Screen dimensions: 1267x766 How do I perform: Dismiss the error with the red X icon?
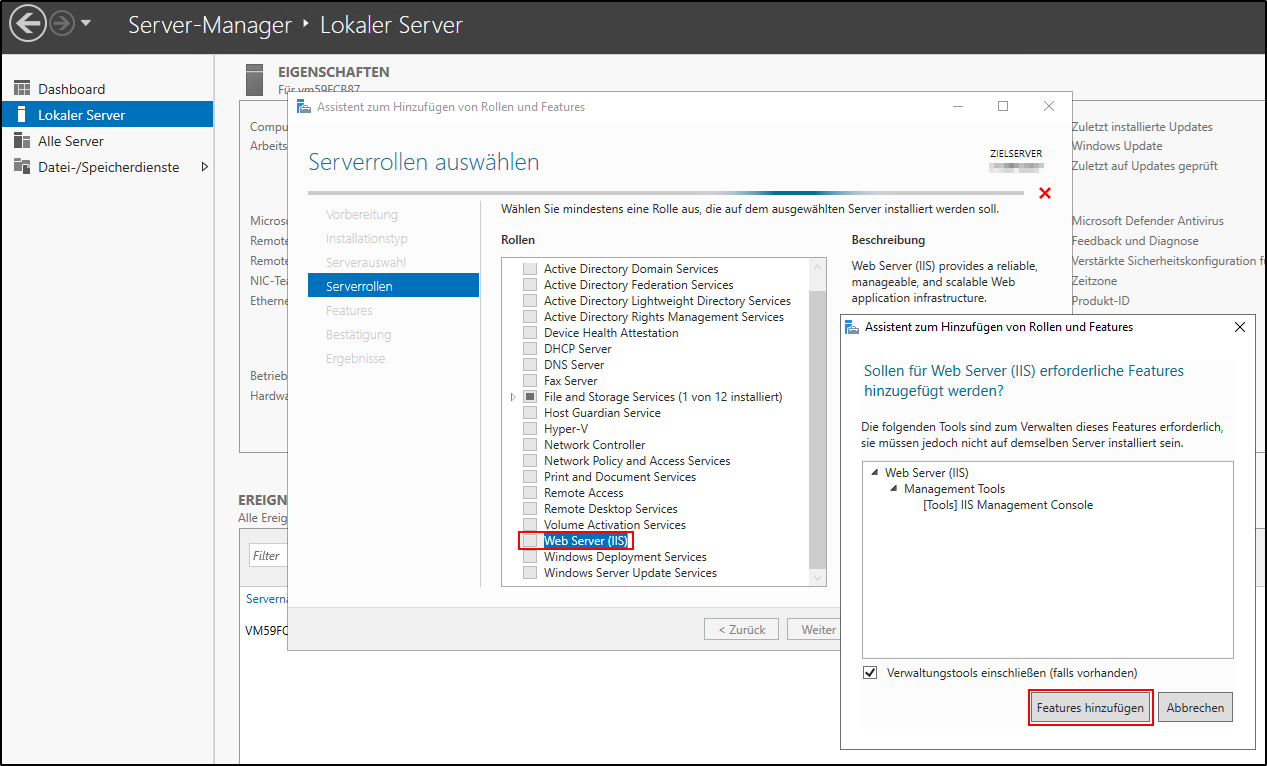tap(1045, 194)
